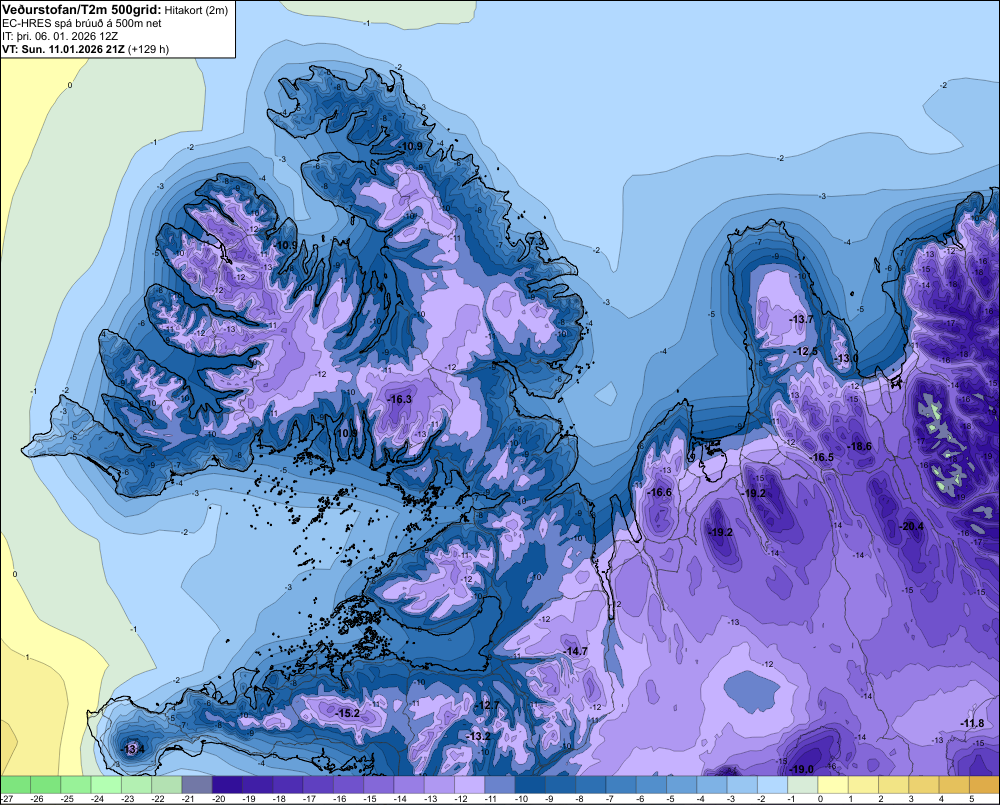
Task: Select the -12.5 temperature value label
Action: [805, 351]
